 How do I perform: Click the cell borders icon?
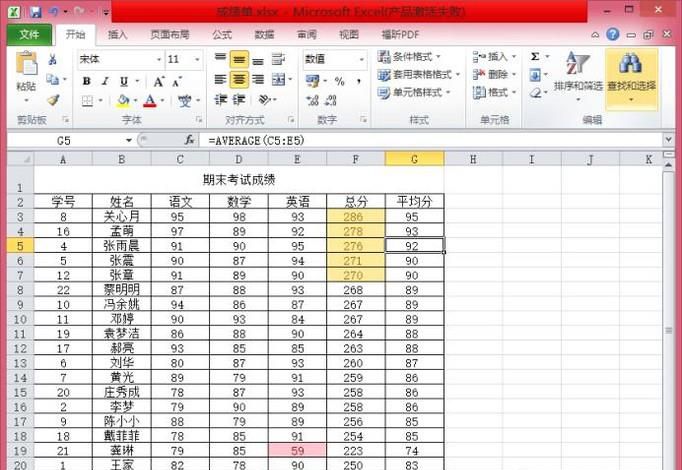tap(87, 101)
